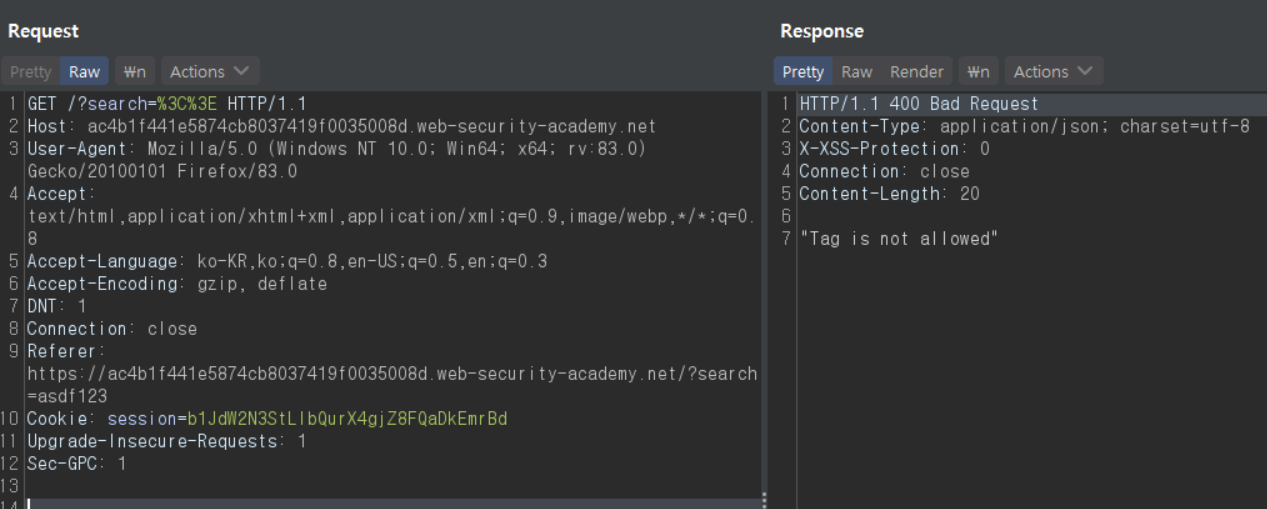Click the Referer URL in the request

click(x=391, y=374)
